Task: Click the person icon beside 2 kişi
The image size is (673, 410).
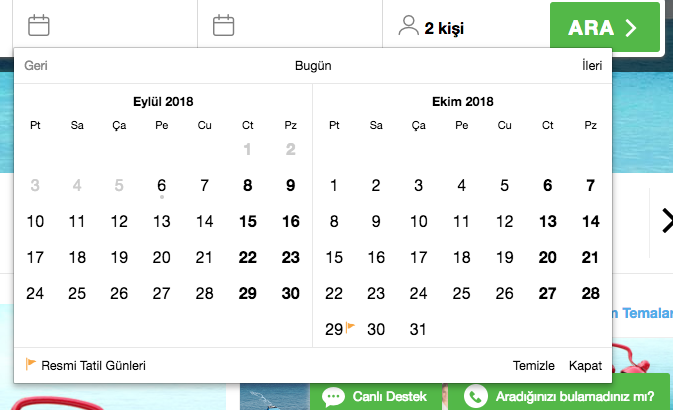Action: (408, 25)
